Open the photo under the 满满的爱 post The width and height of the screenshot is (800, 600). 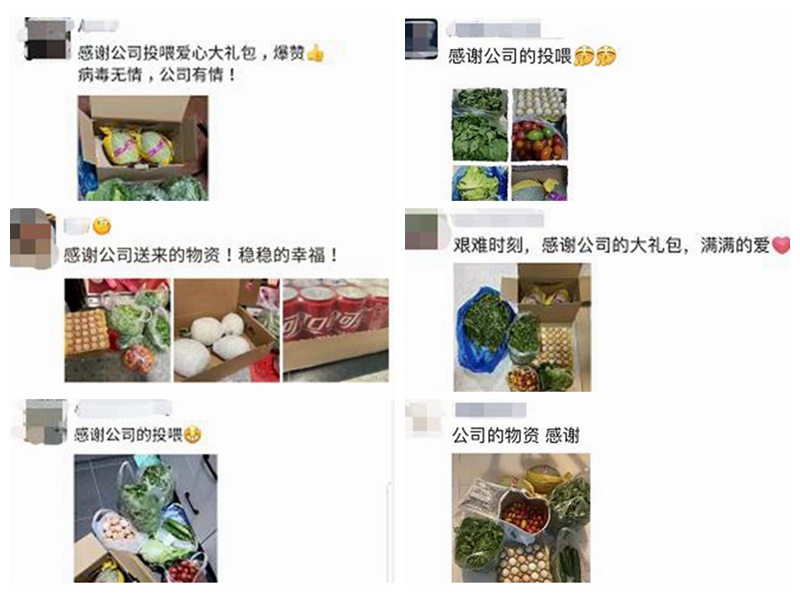(522, 327)
